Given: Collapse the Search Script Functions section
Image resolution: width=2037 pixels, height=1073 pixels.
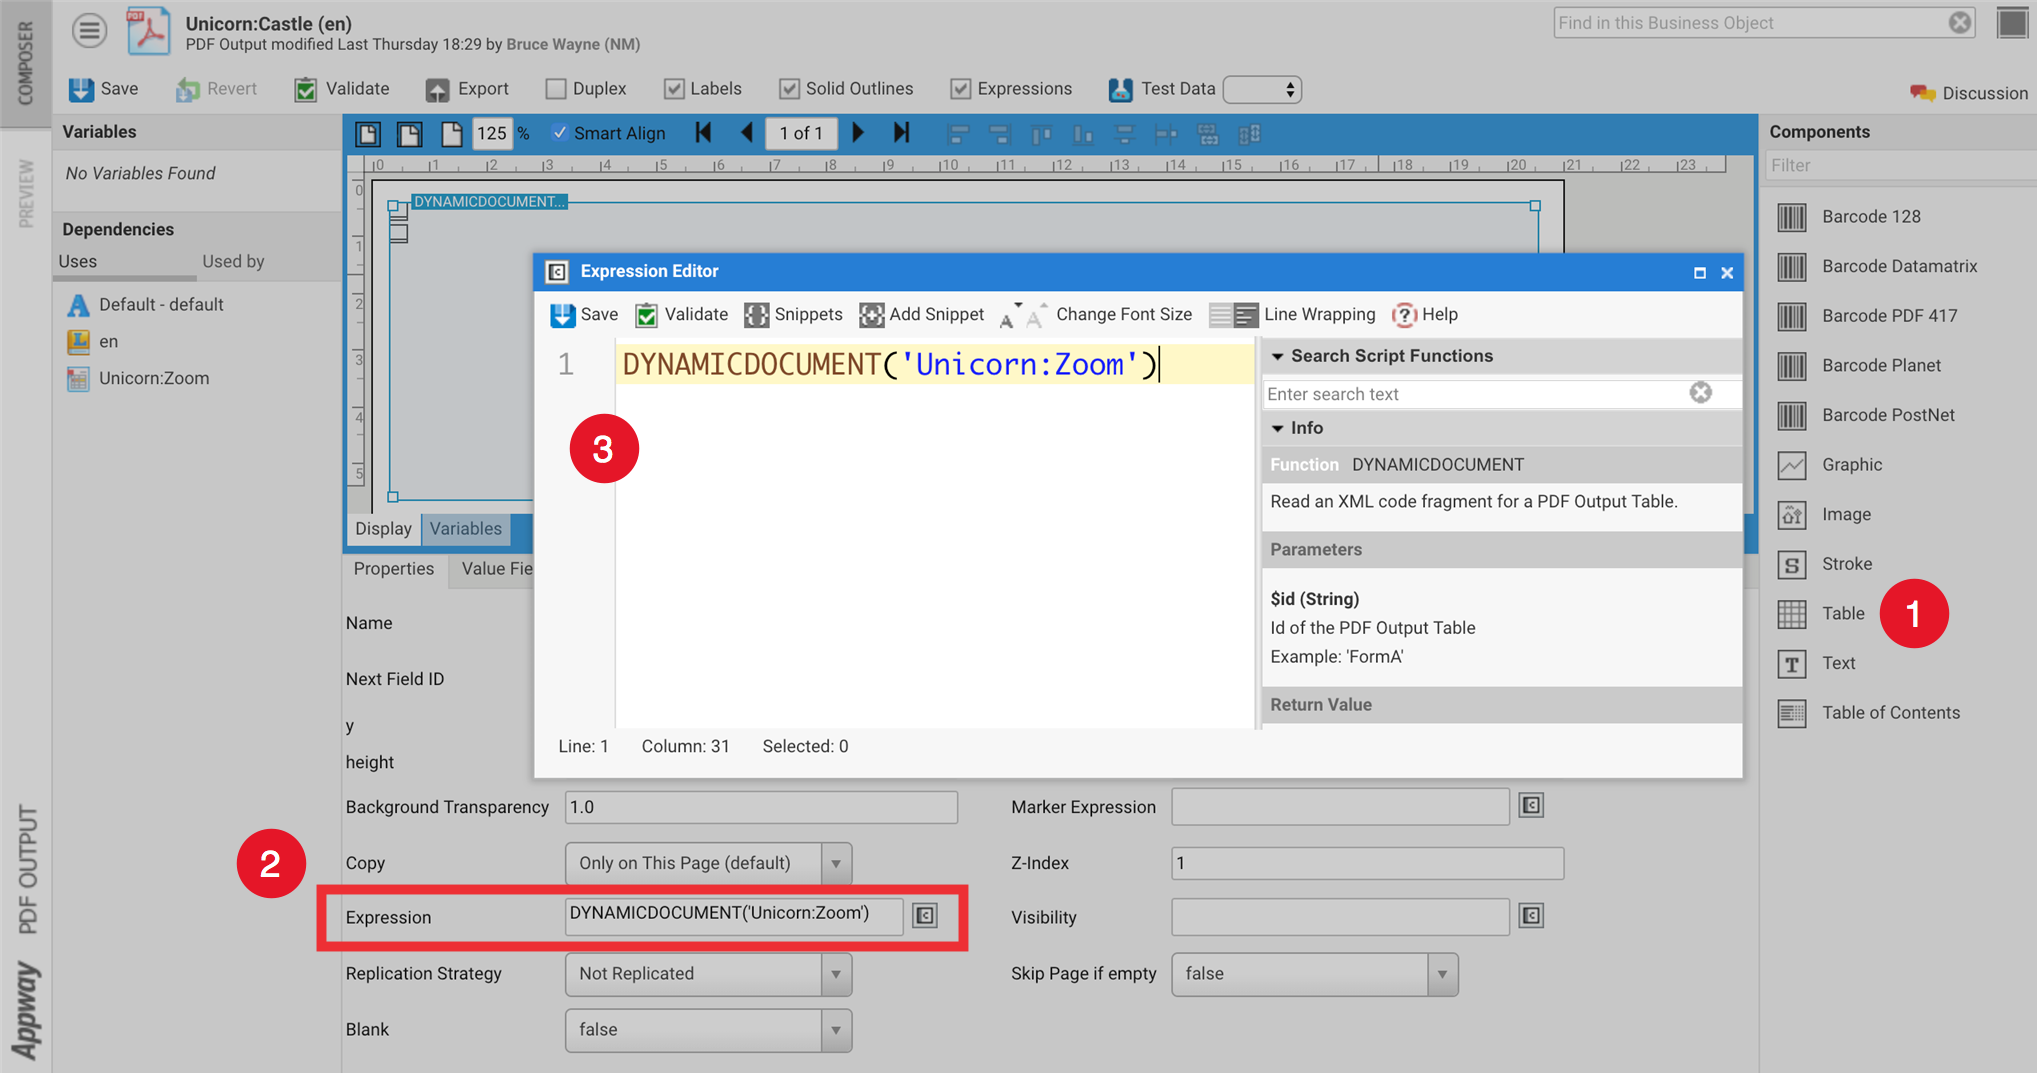Looking at the screenshot, I should pos(1279,355).
